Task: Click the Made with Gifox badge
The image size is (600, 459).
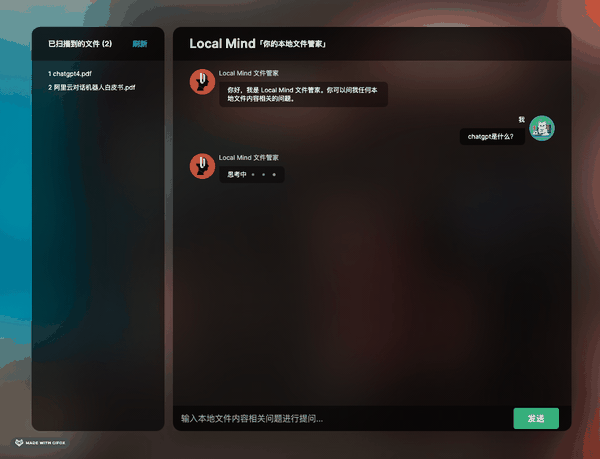Action: click(x=40, y=443)
